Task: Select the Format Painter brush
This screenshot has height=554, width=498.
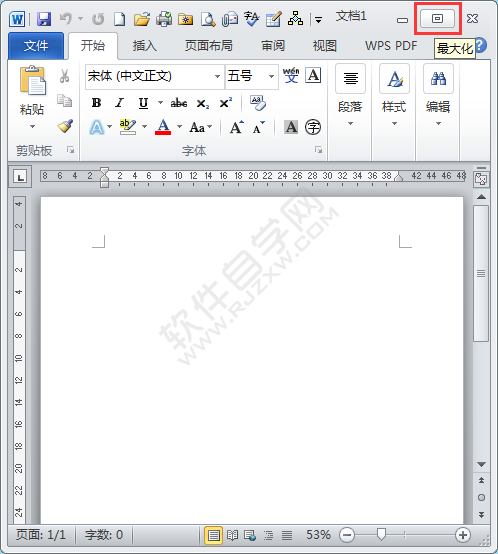Action: tap(65, 126)
